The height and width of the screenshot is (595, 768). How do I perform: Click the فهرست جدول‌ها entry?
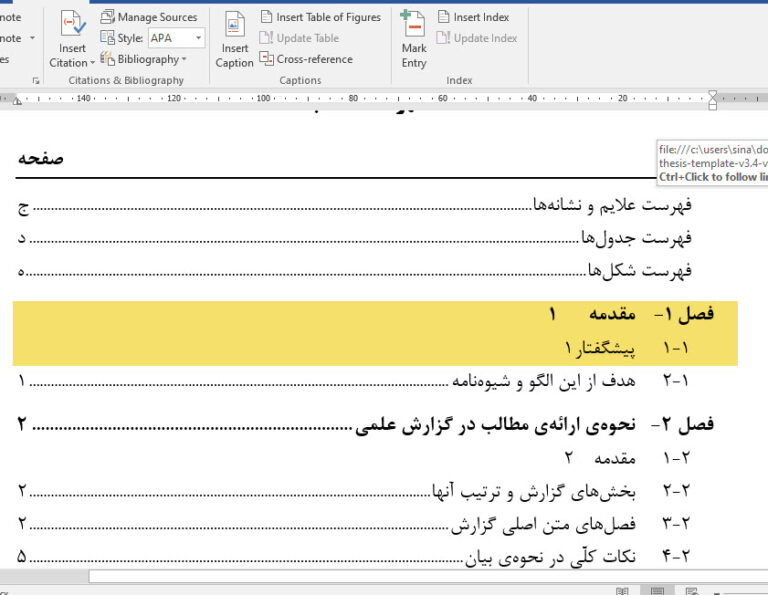point(355,238)
